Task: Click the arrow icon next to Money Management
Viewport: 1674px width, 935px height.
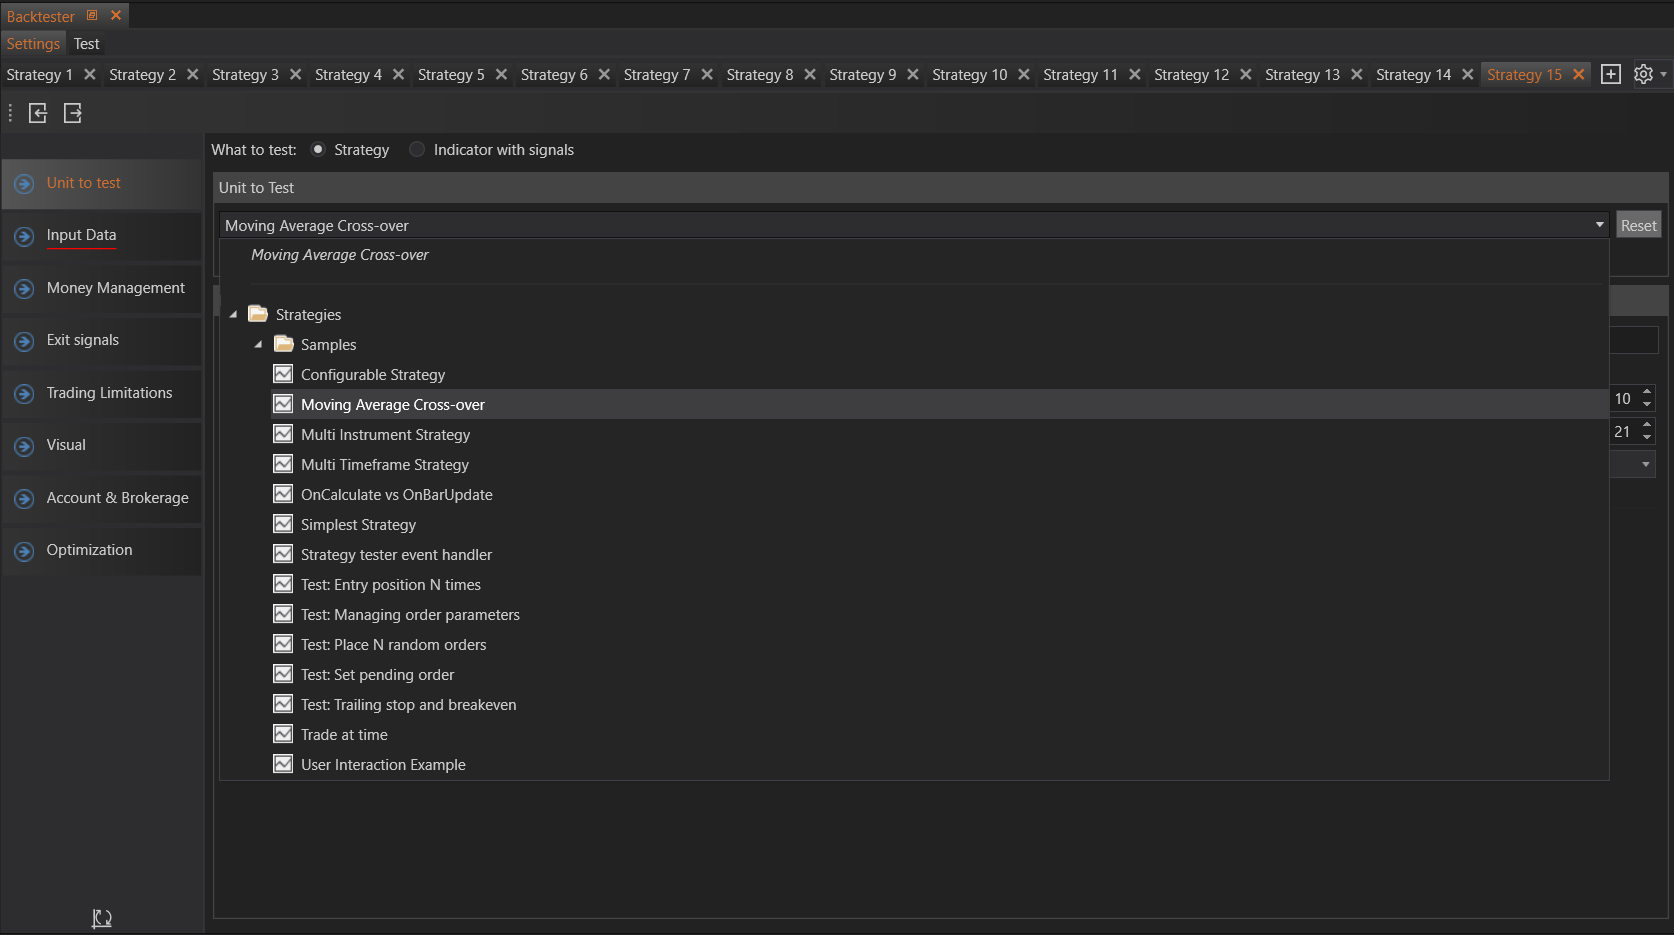Action: (x=25, y=289)
